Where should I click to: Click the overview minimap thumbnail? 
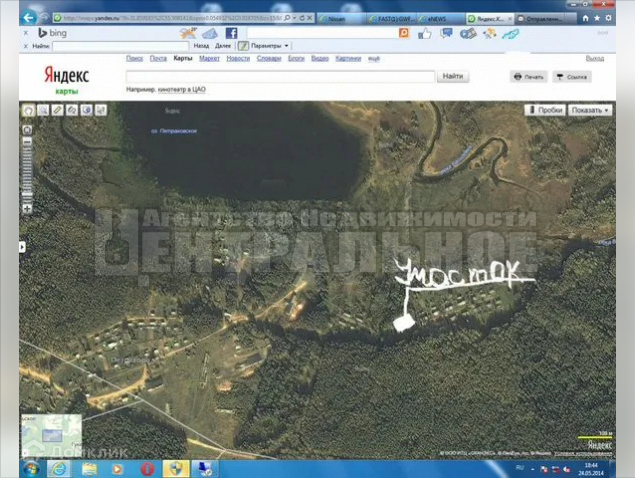click(x=51, y=435)
